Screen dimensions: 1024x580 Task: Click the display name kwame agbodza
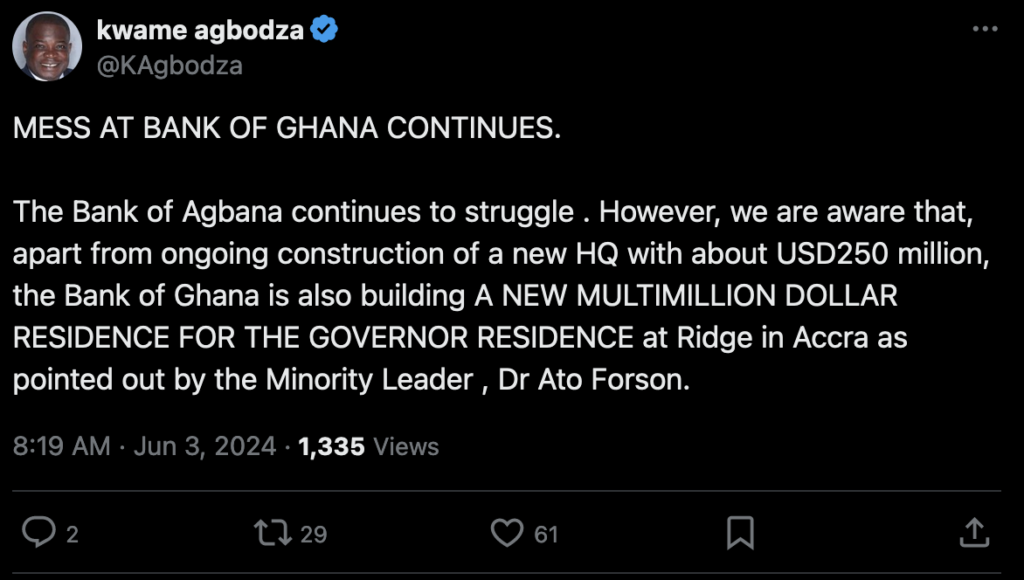(200, 30)
